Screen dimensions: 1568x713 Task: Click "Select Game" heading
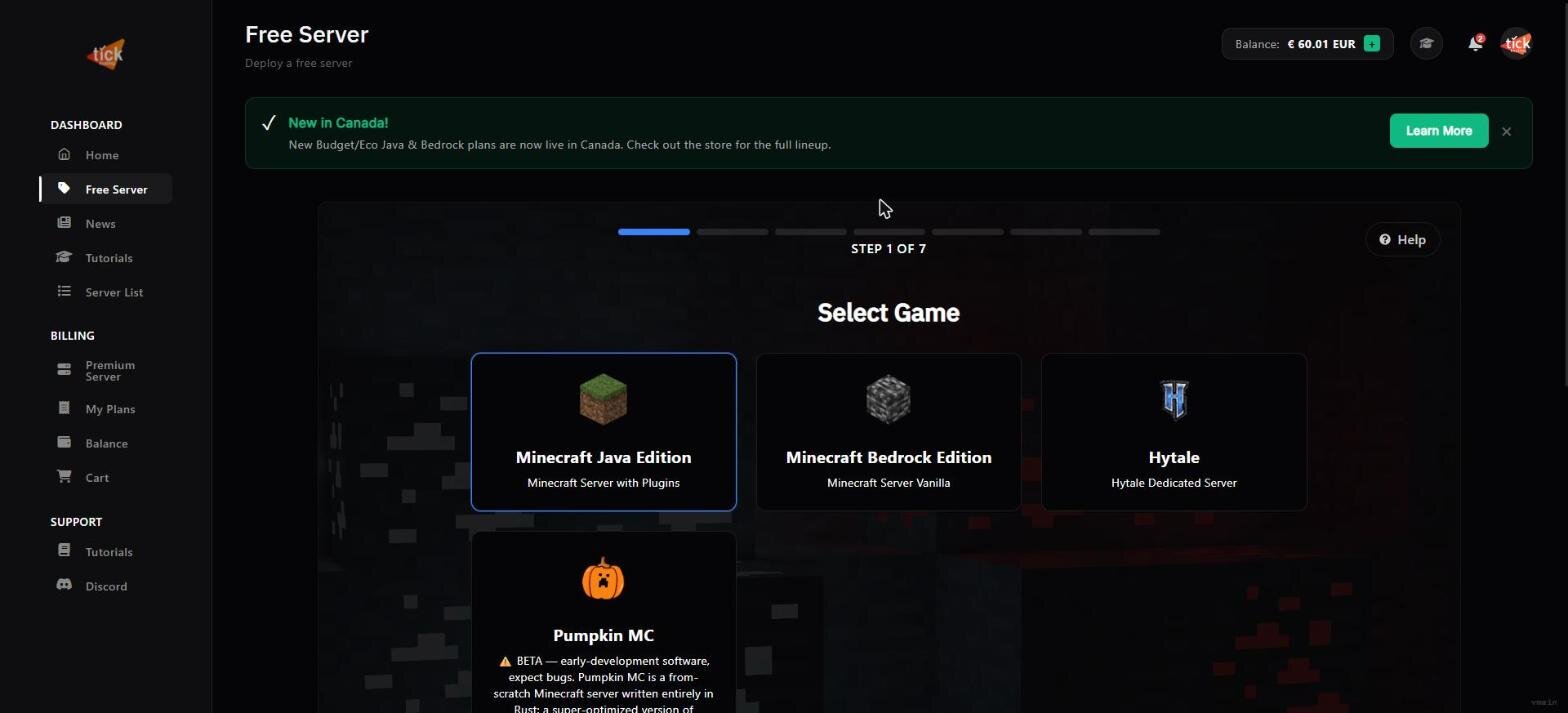(x=888, y=313)
